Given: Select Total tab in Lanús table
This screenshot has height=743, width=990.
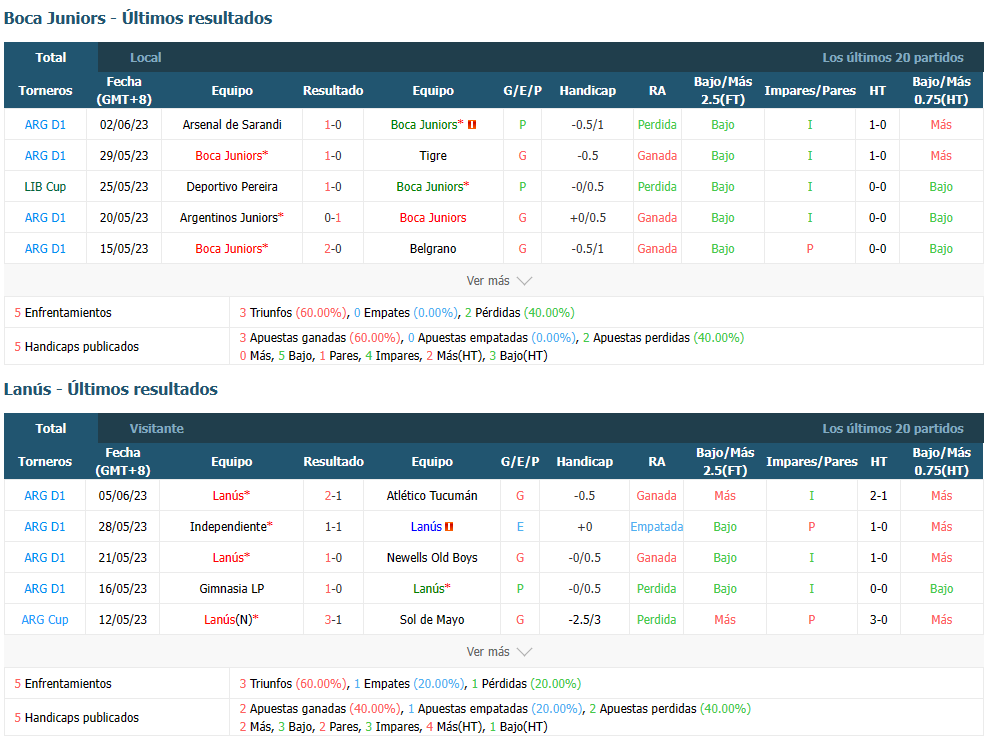Looking at the screenshot, I should coord(51,429).
